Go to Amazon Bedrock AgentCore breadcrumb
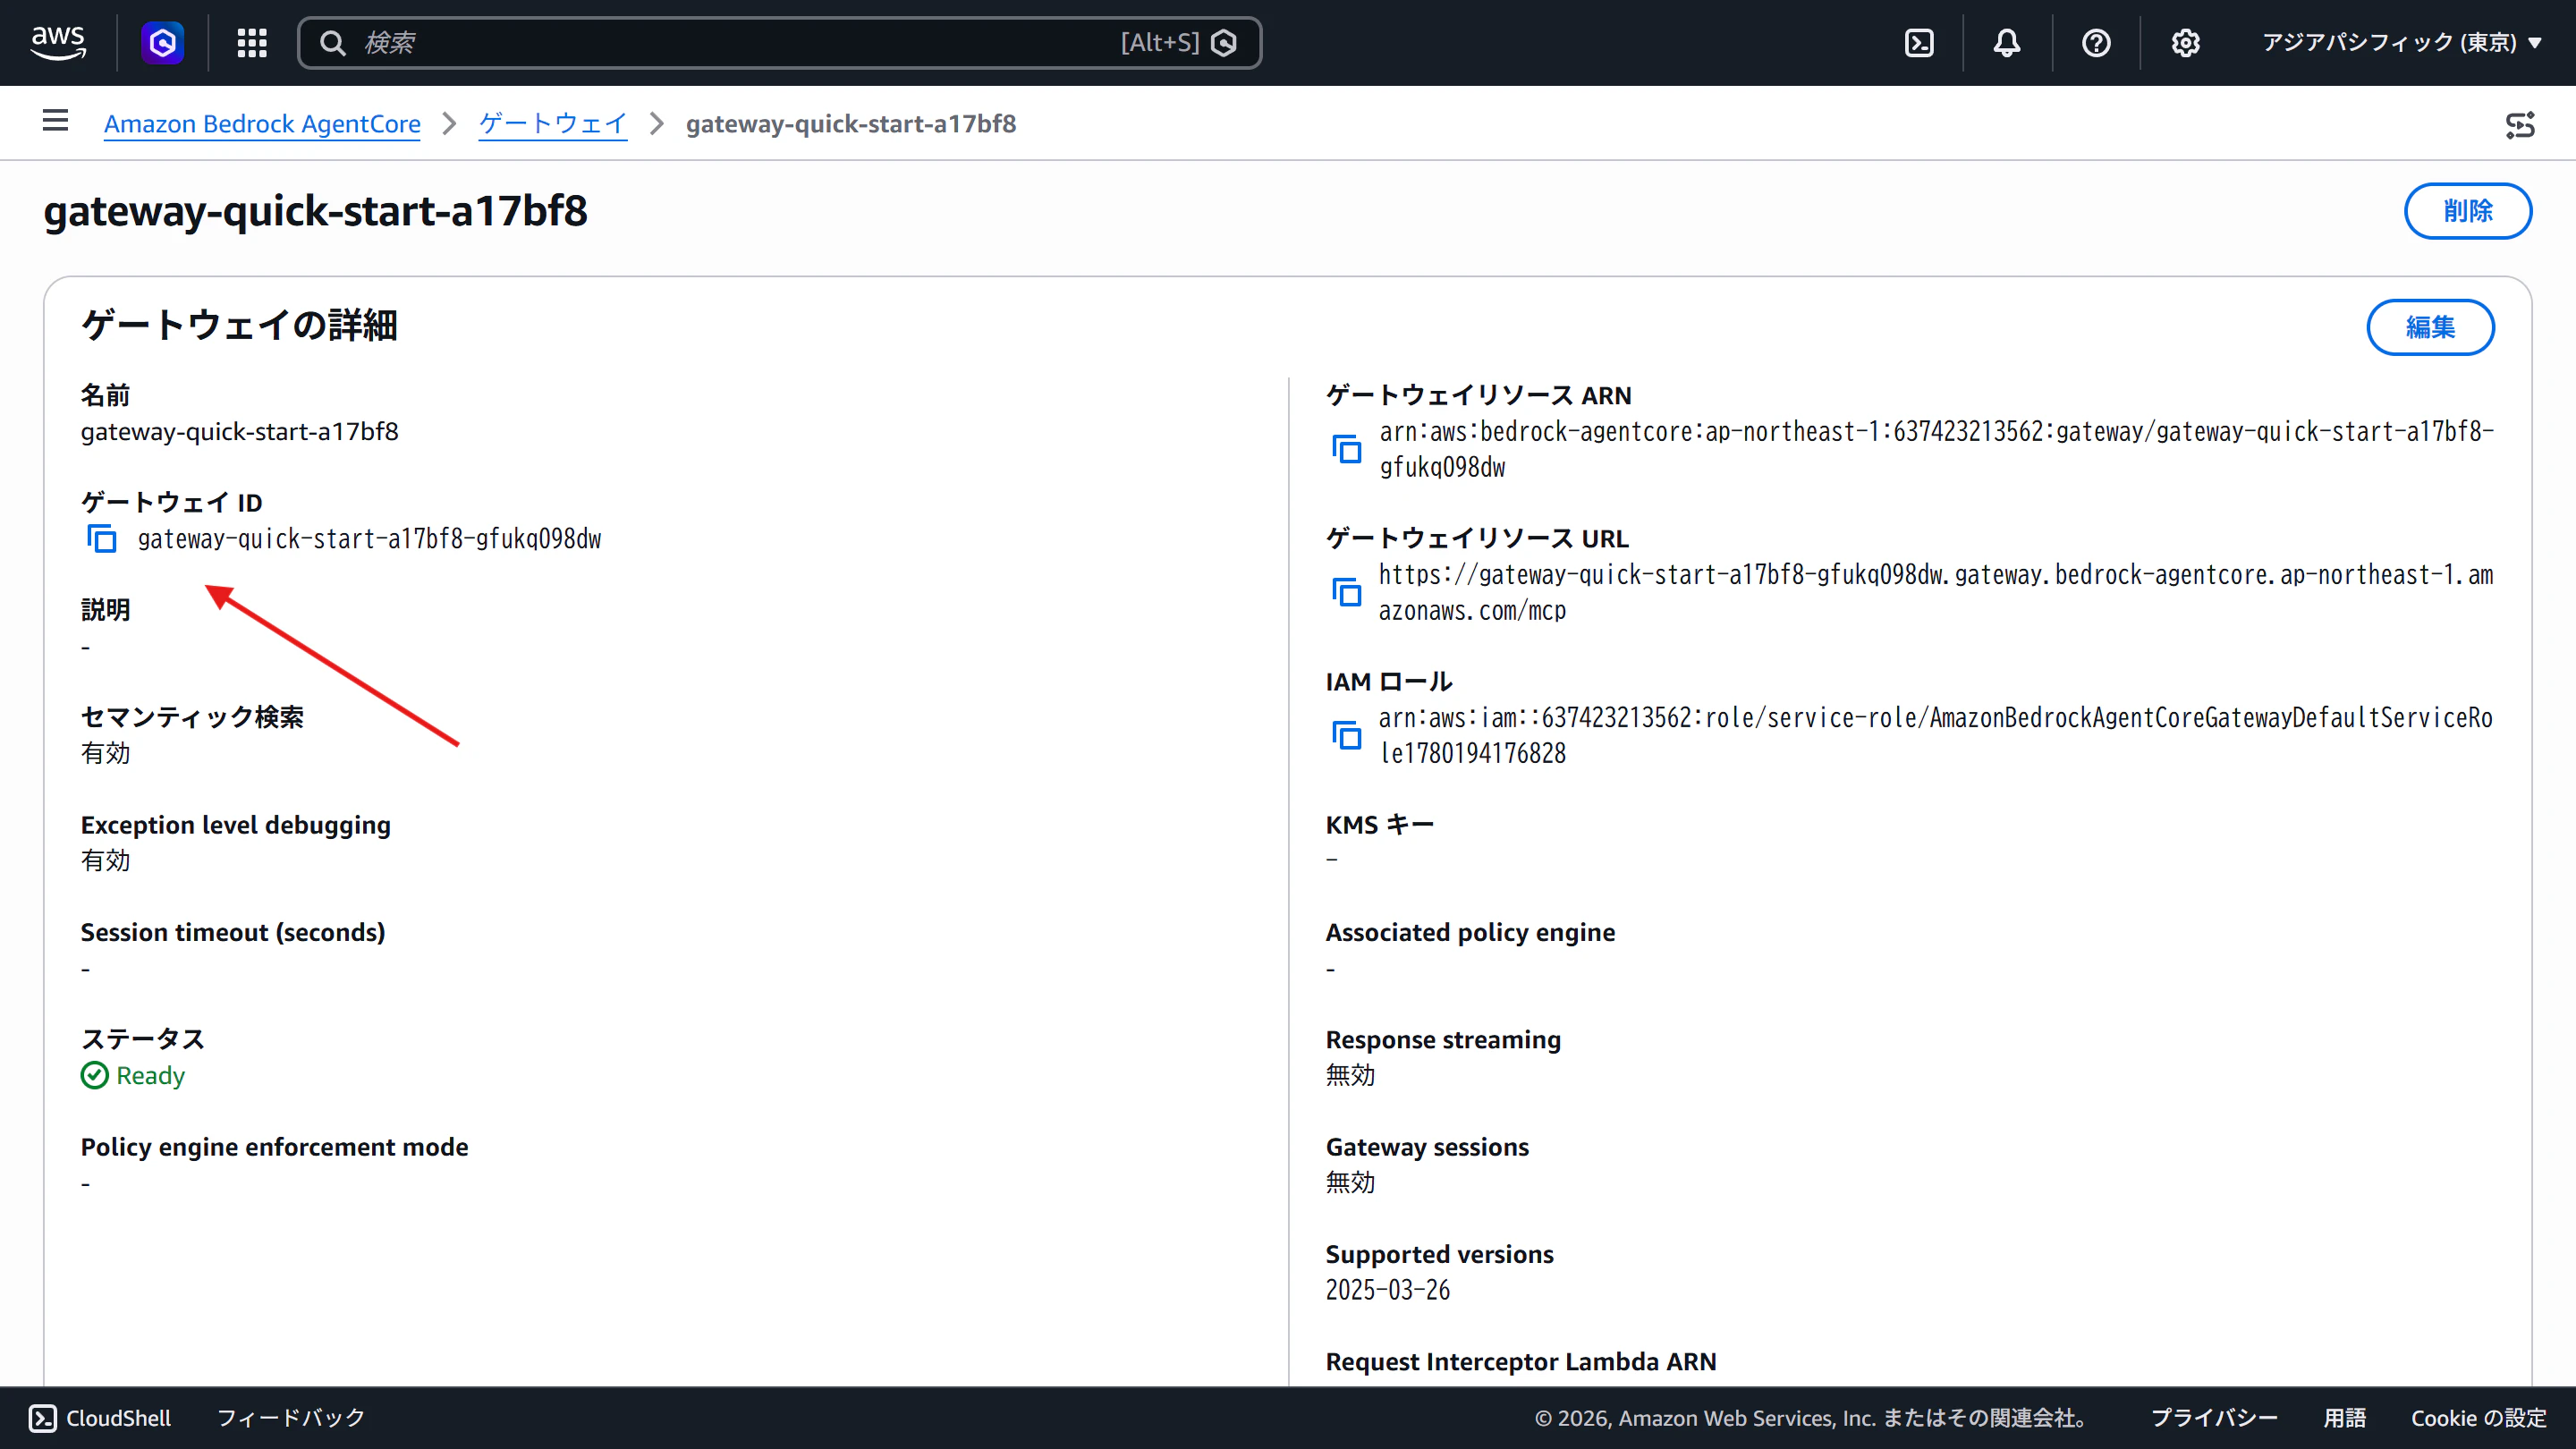Screen dimensions: 2576x1449 262,123
